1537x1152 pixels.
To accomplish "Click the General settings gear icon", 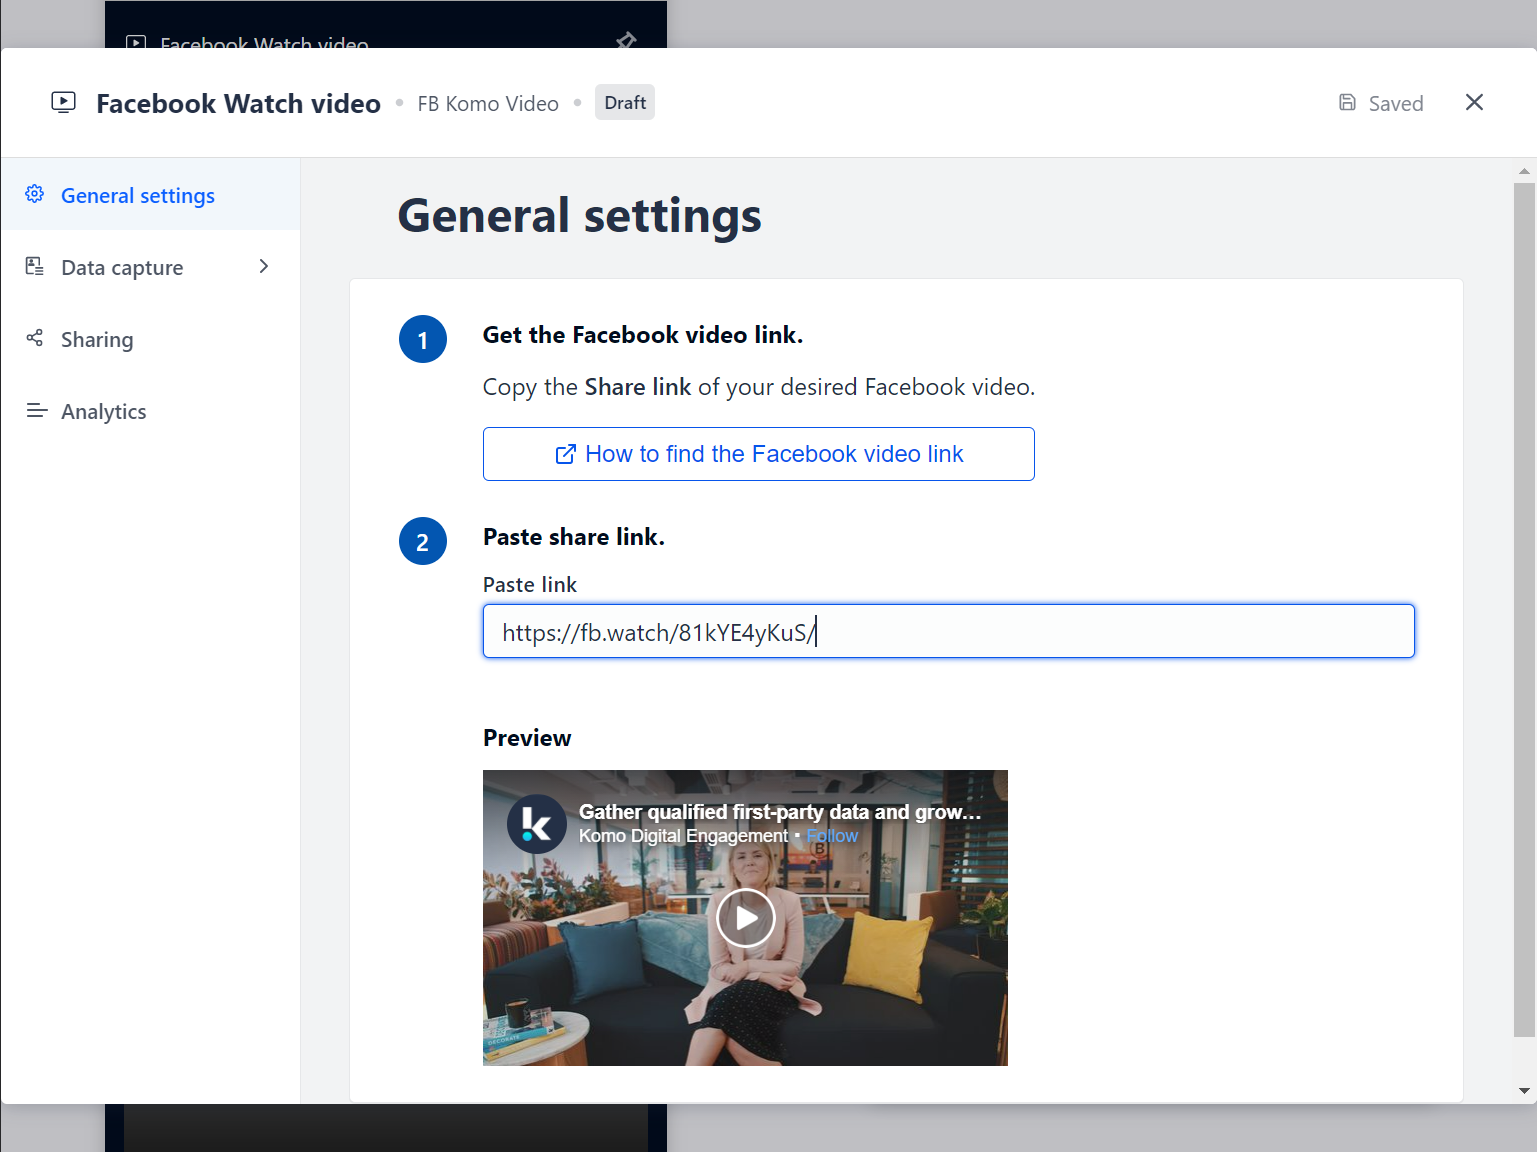I will click(35, 194).
